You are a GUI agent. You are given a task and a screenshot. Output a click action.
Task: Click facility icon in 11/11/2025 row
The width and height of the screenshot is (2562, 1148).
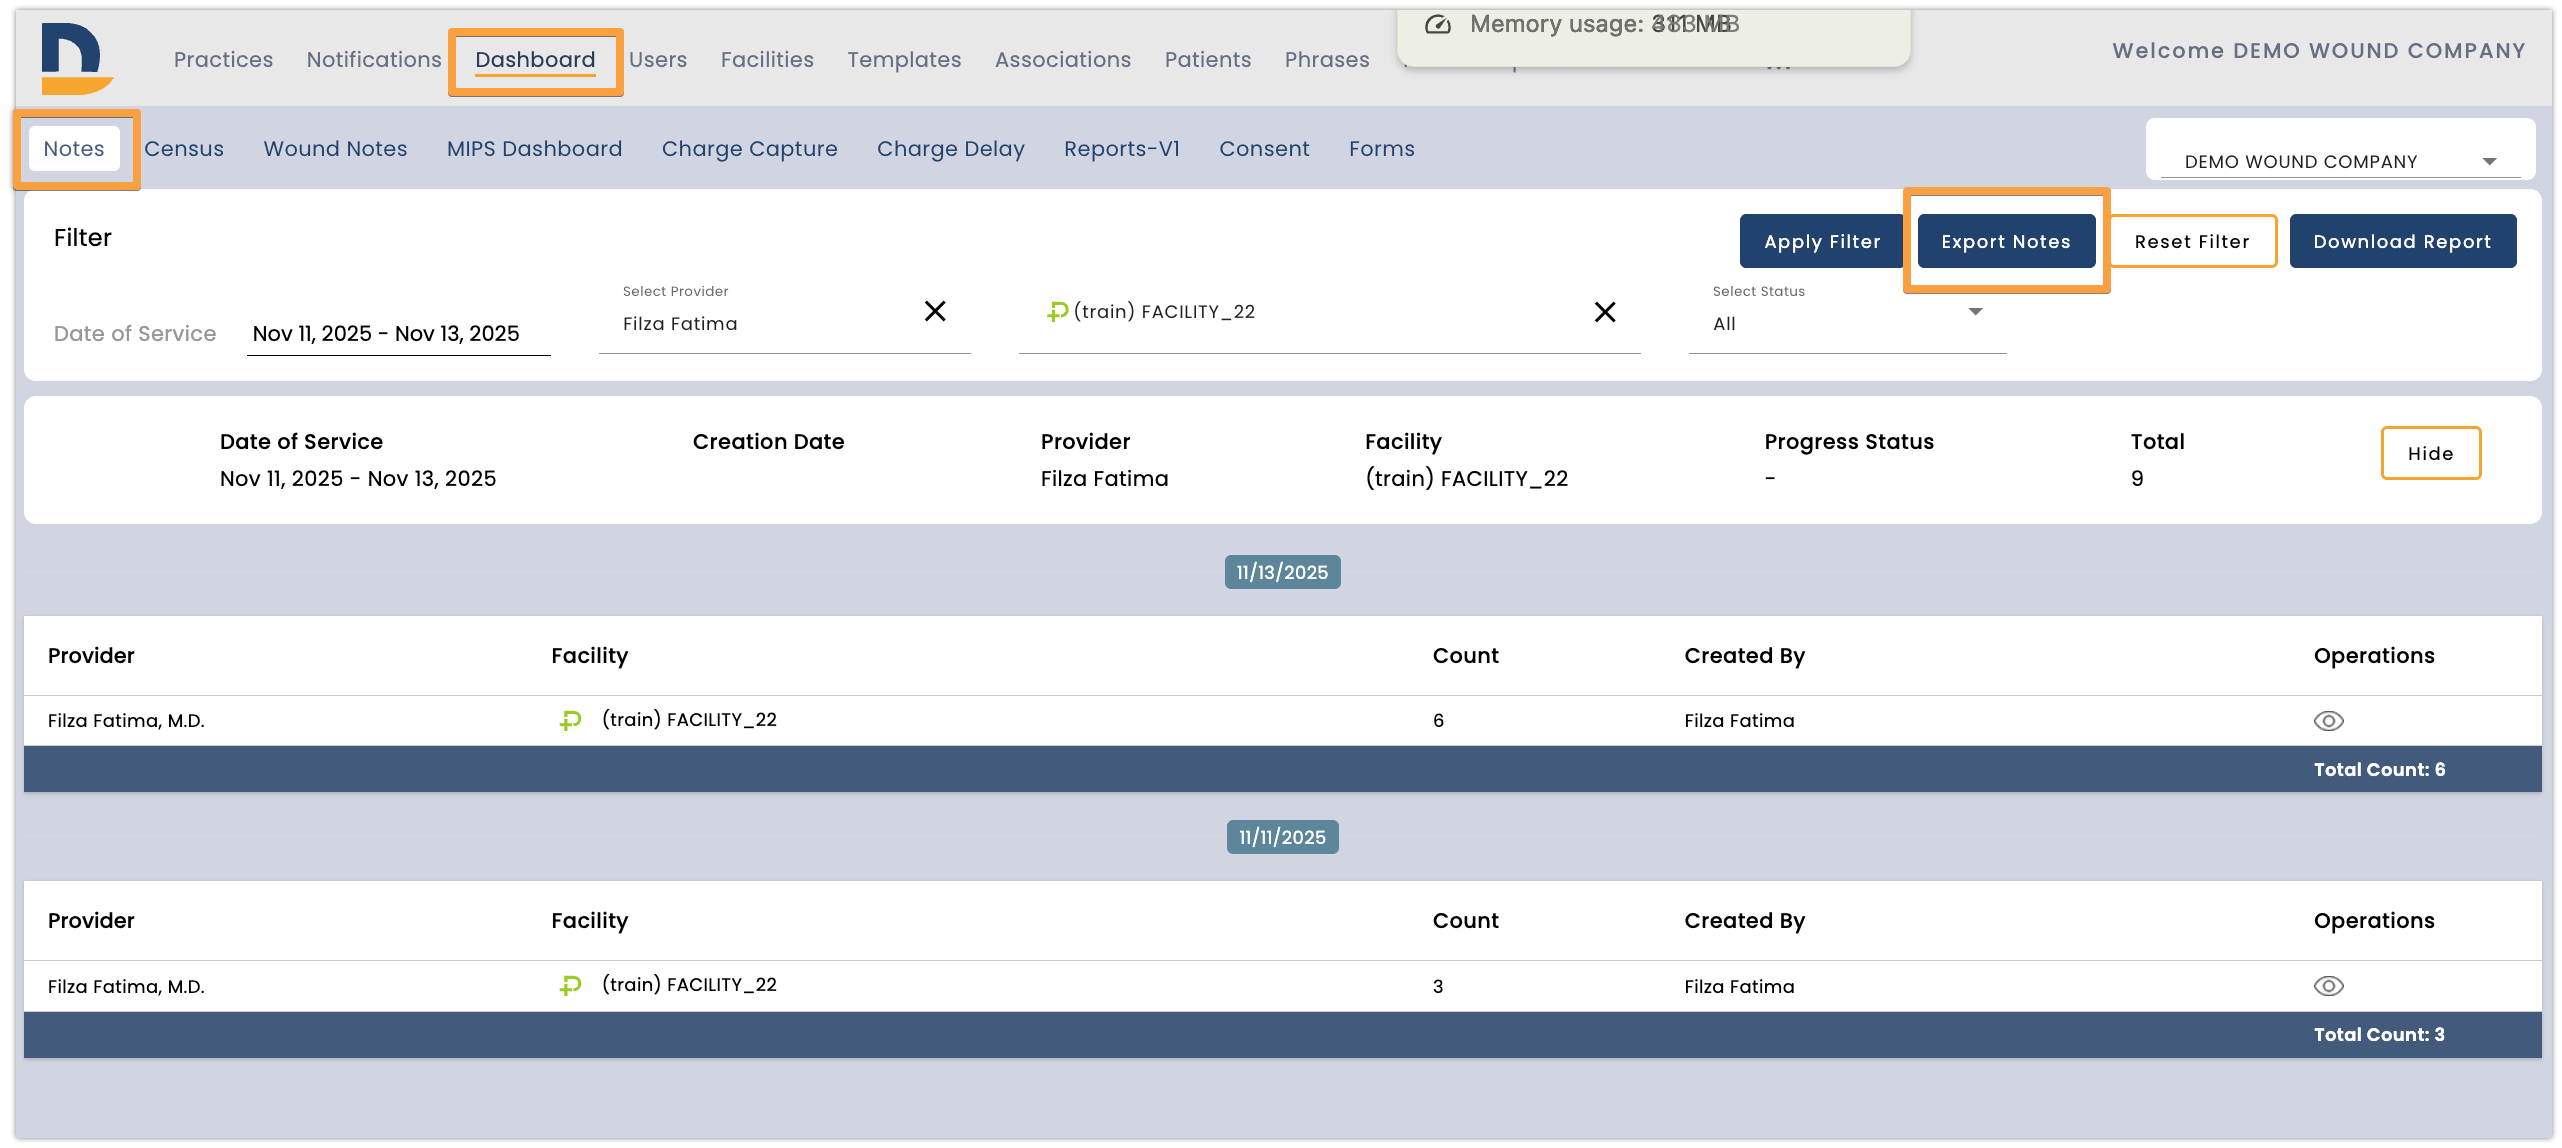point(570,986)
